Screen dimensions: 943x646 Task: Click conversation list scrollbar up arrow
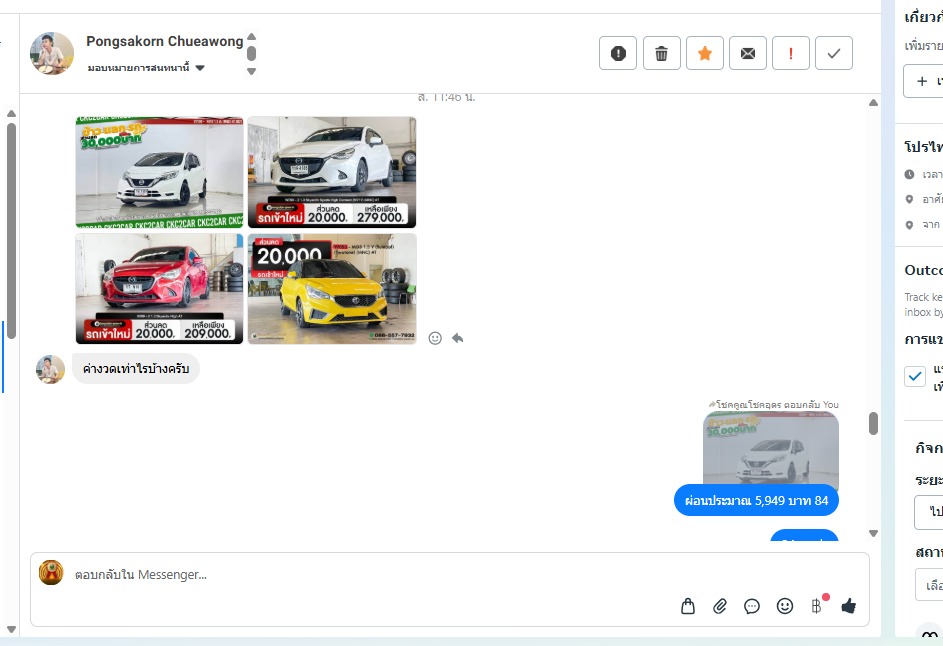click(x=11, y=114)
